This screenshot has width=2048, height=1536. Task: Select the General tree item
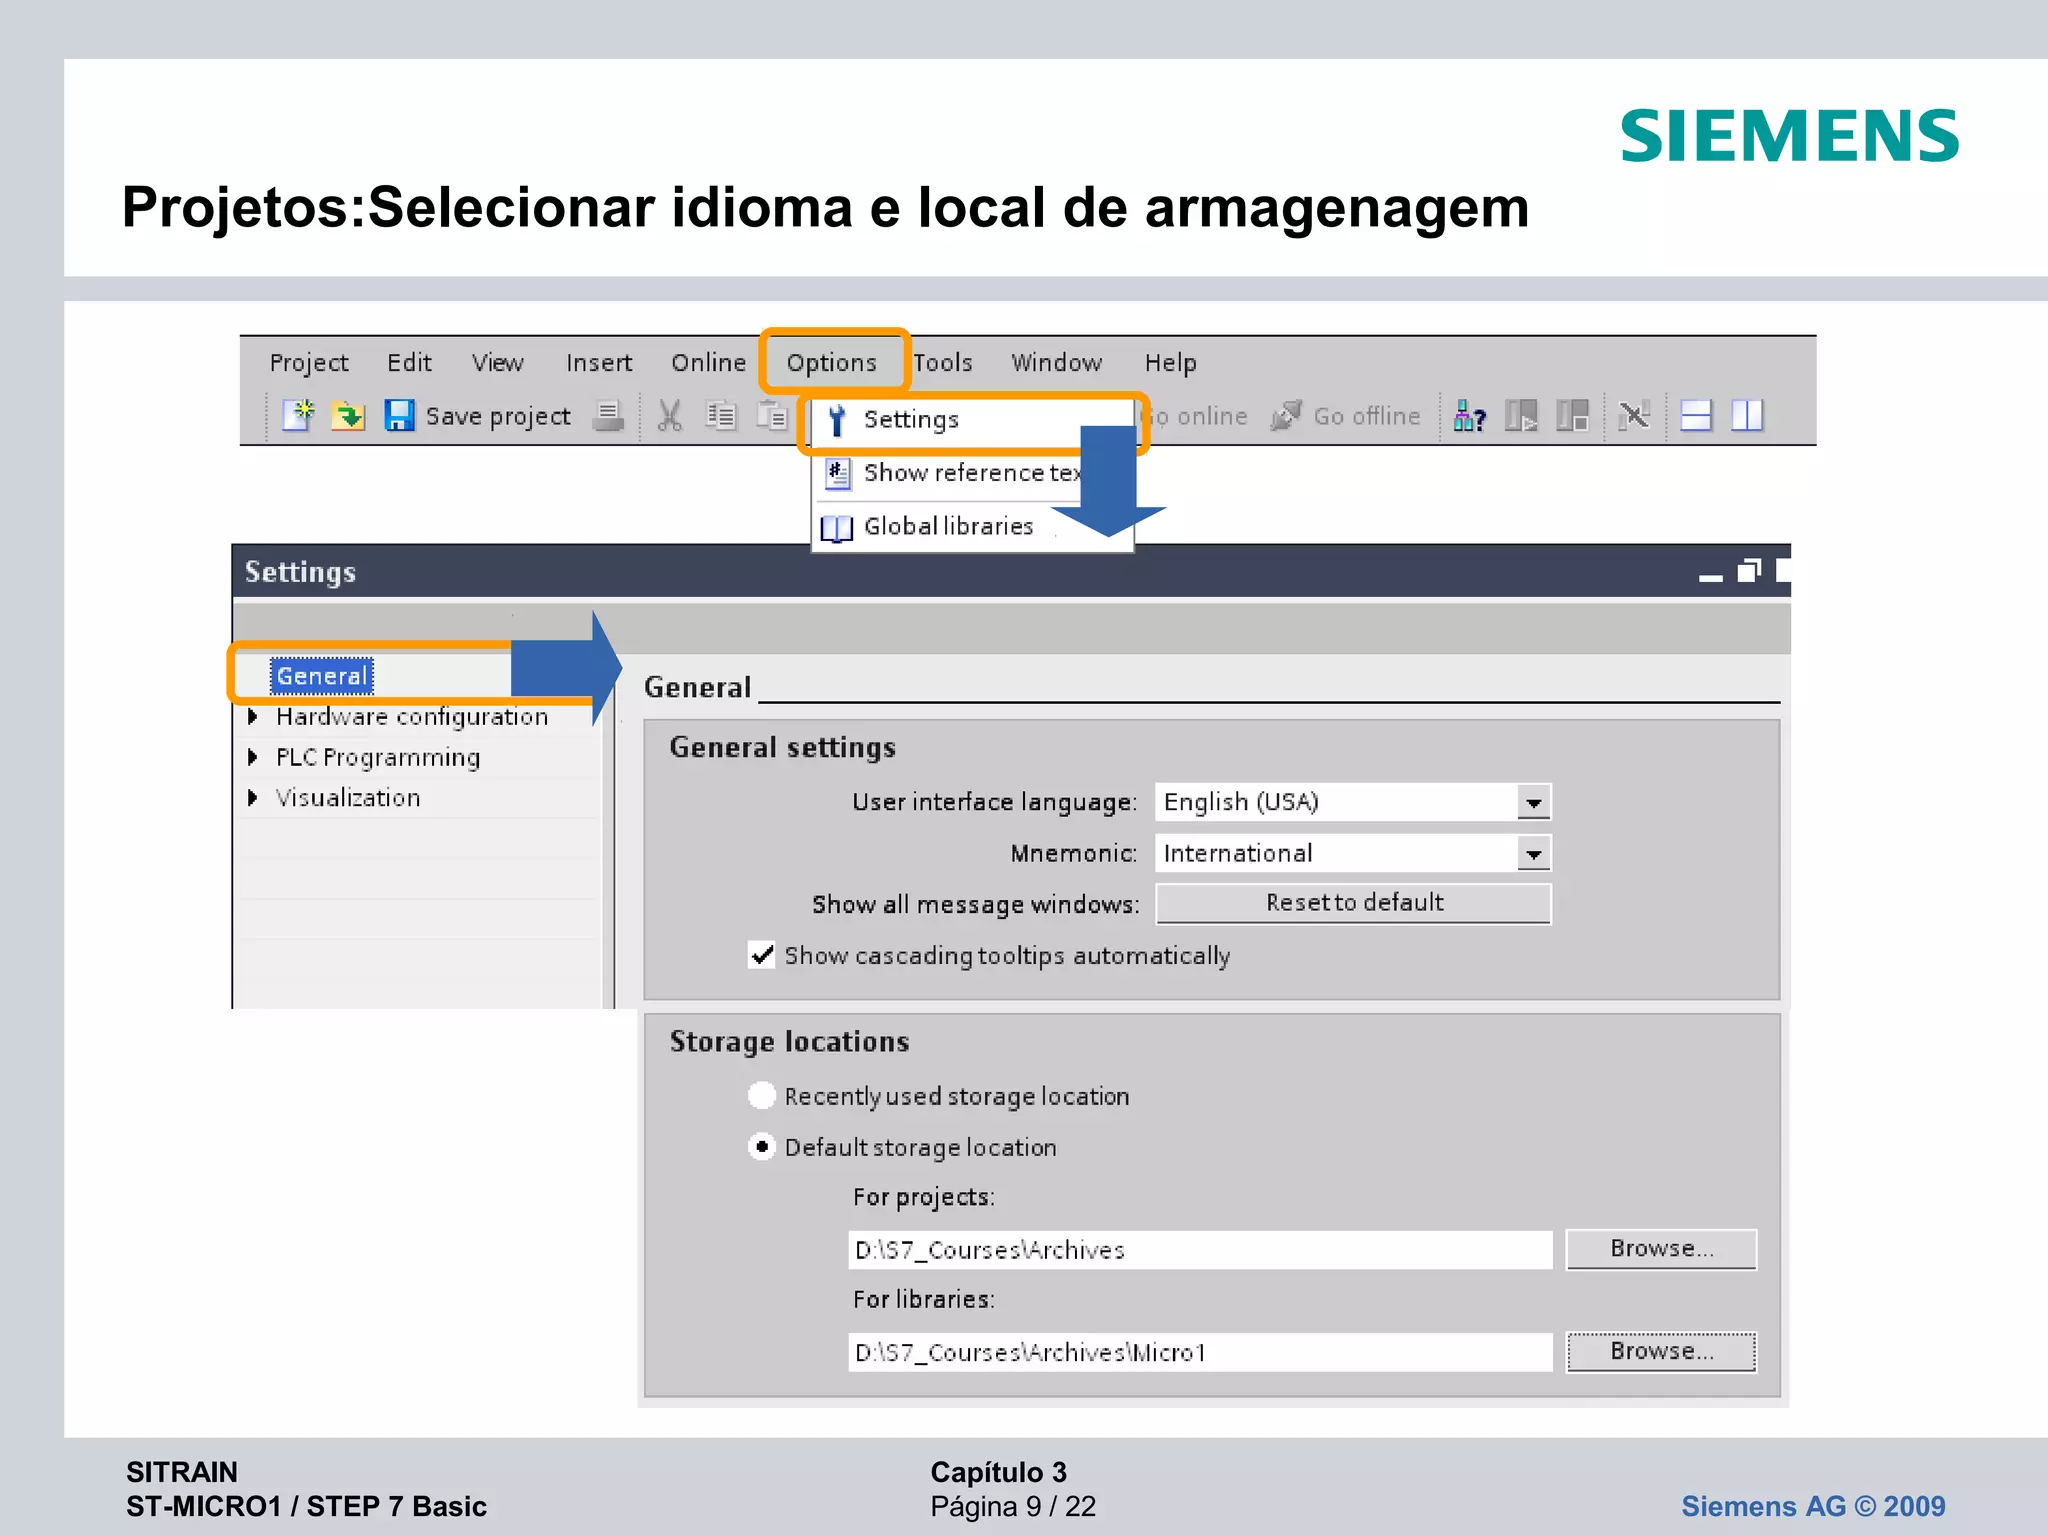click(322, 676)
